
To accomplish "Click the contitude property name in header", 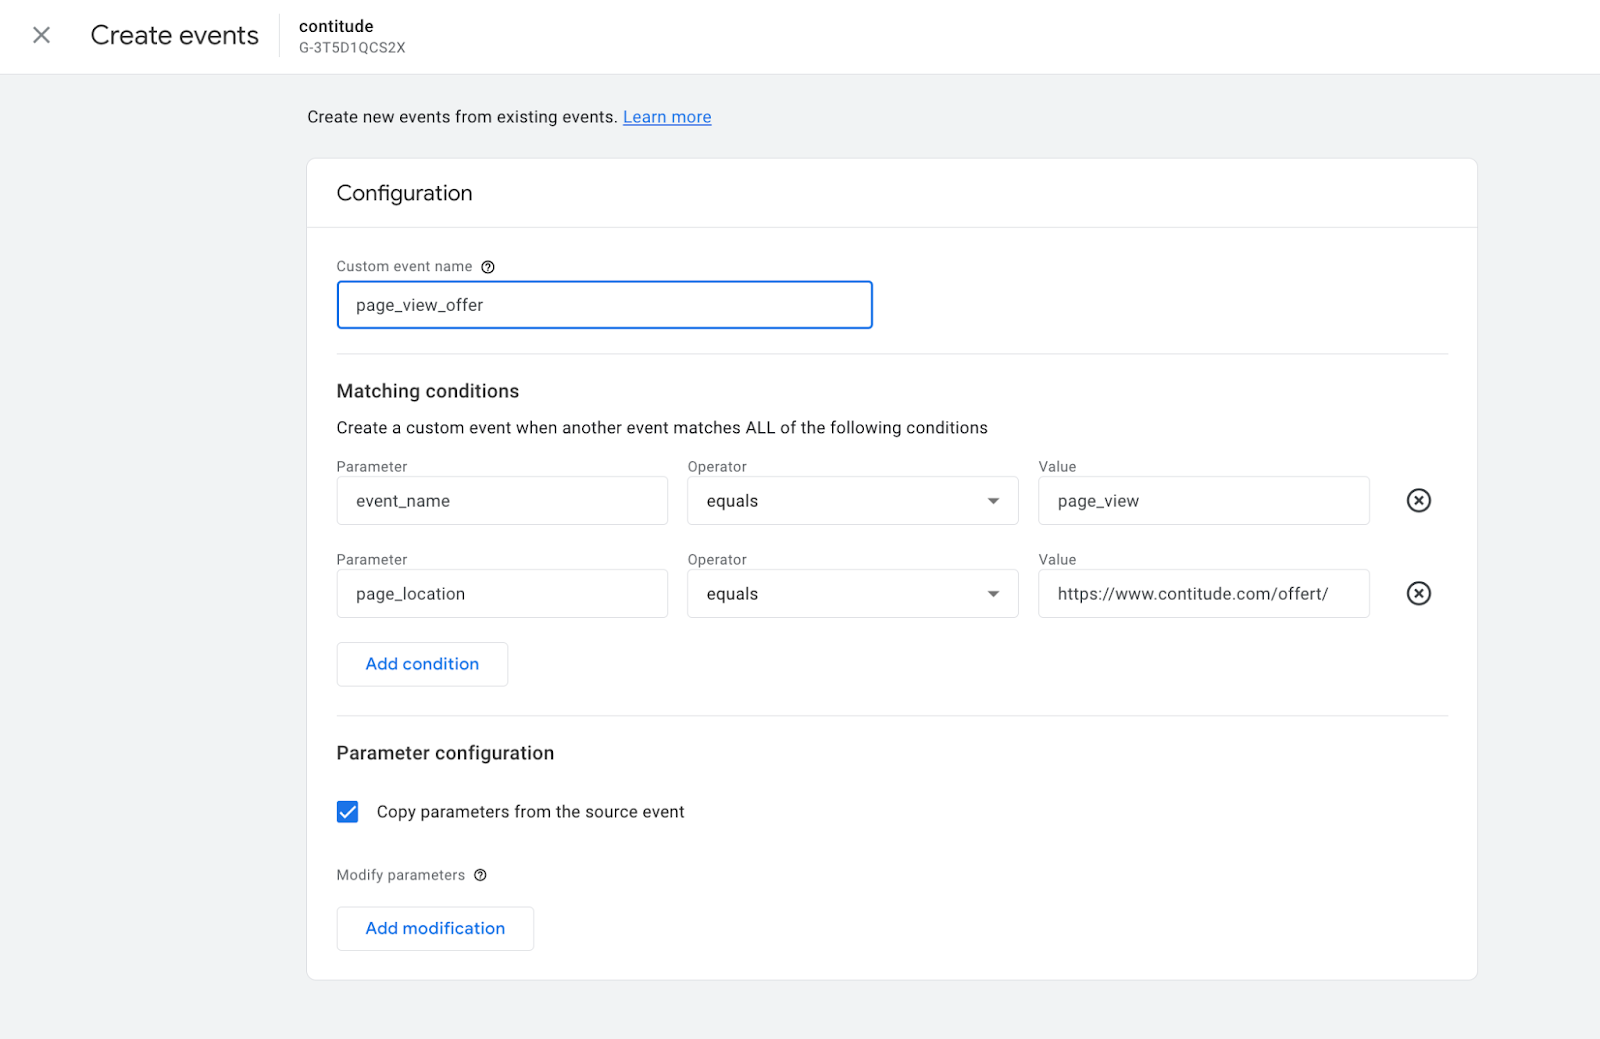I will (x=336, y=26).
